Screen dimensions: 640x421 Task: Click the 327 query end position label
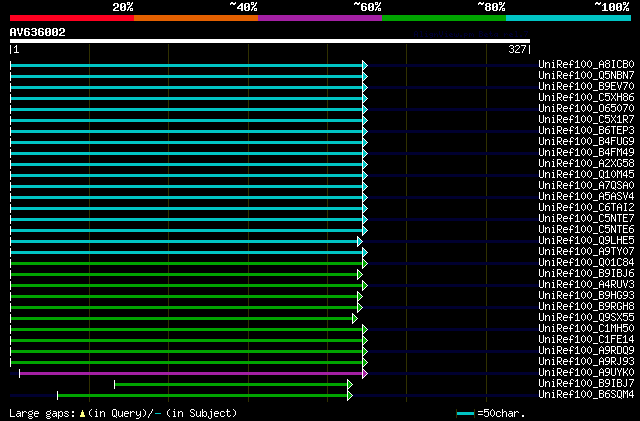point(517,50)
